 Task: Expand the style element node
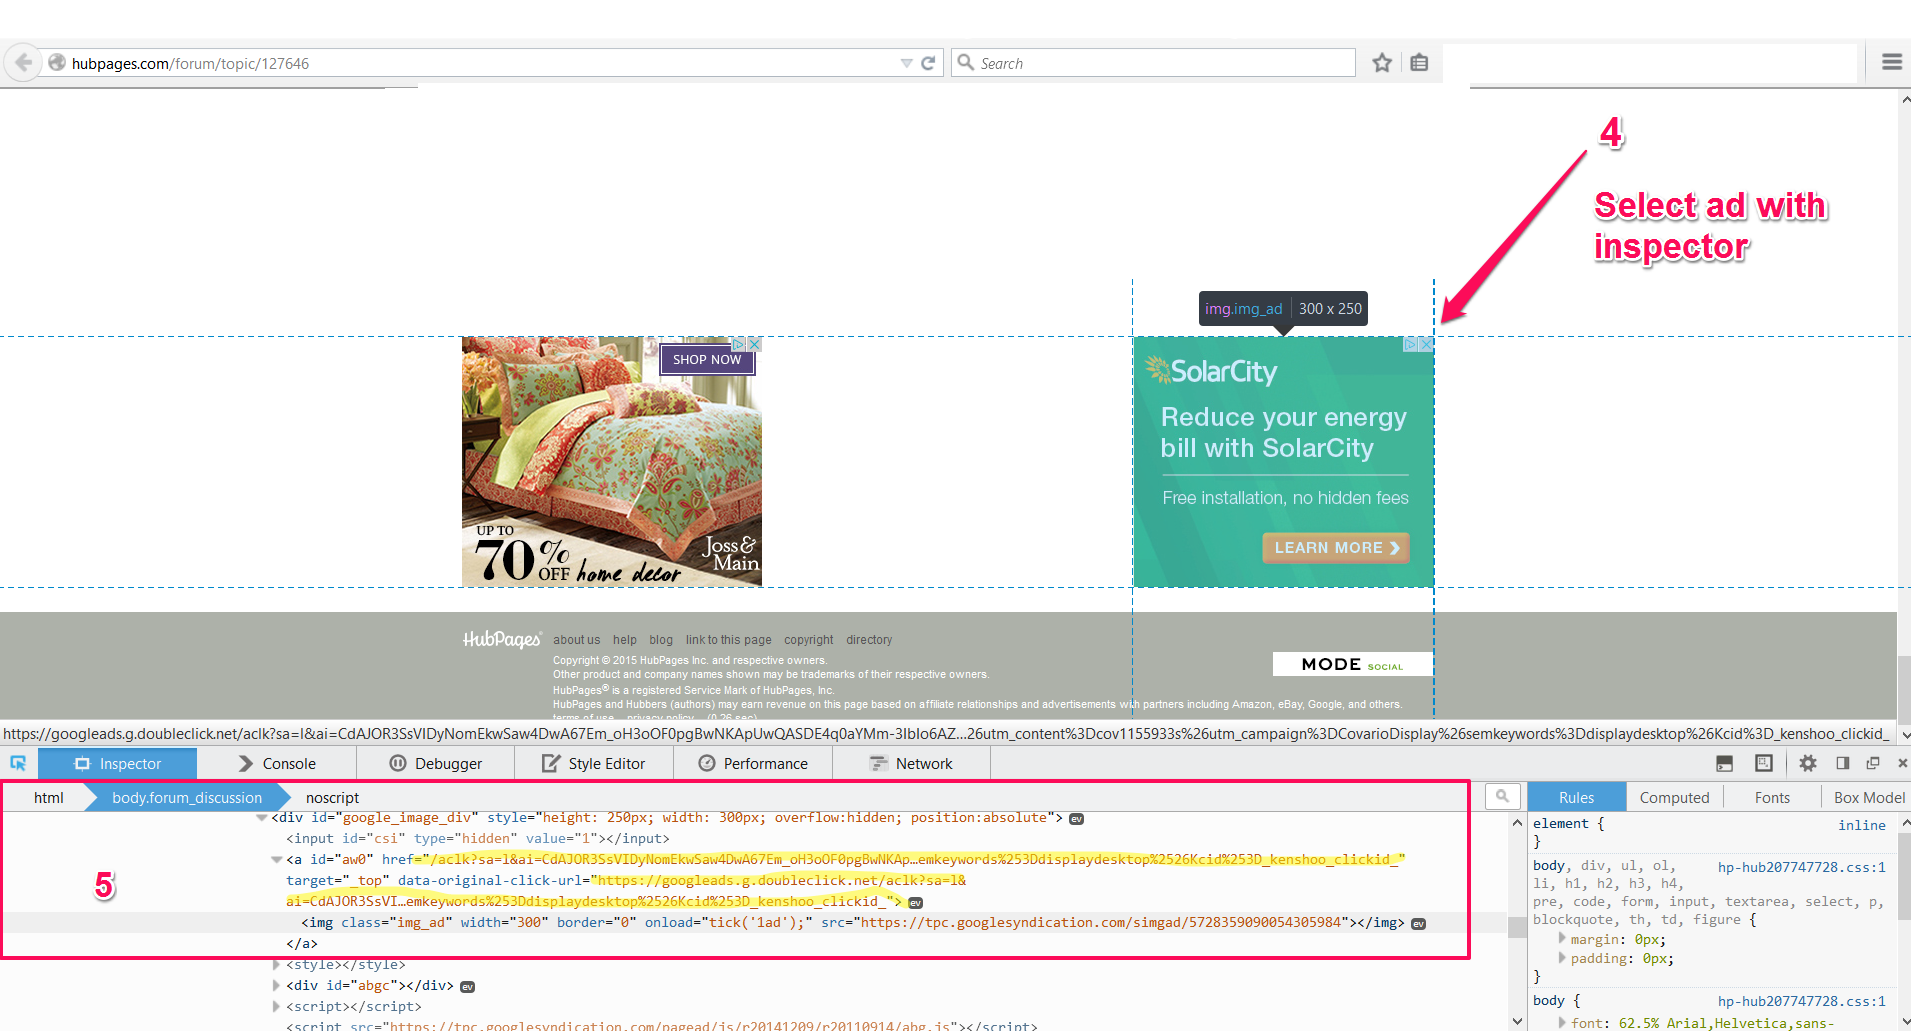coord(277,965)
